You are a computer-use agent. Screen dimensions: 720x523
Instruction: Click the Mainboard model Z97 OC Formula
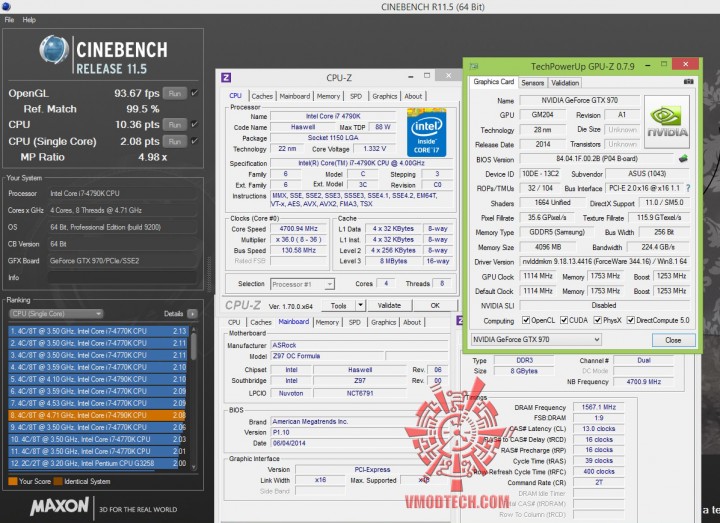pos(327,356)
